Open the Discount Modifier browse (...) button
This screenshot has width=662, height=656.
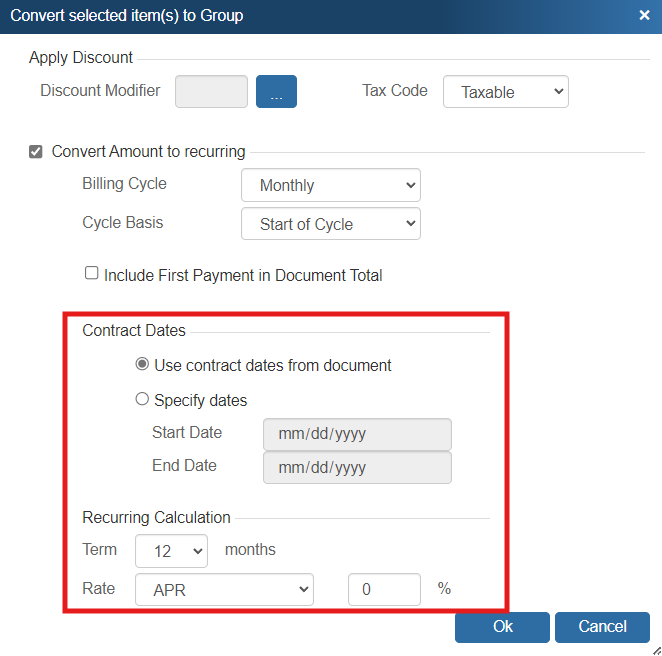276,92
